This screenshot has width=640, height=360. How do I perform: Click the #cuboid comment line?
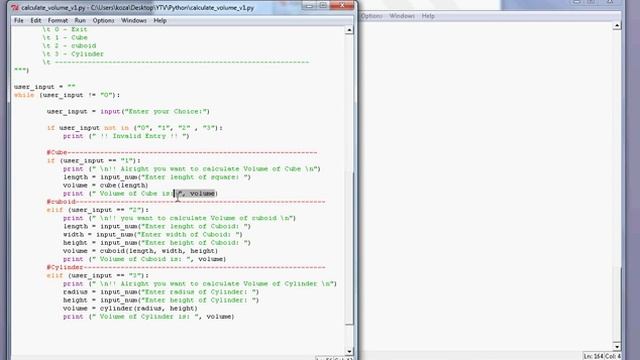coord(186,202)
